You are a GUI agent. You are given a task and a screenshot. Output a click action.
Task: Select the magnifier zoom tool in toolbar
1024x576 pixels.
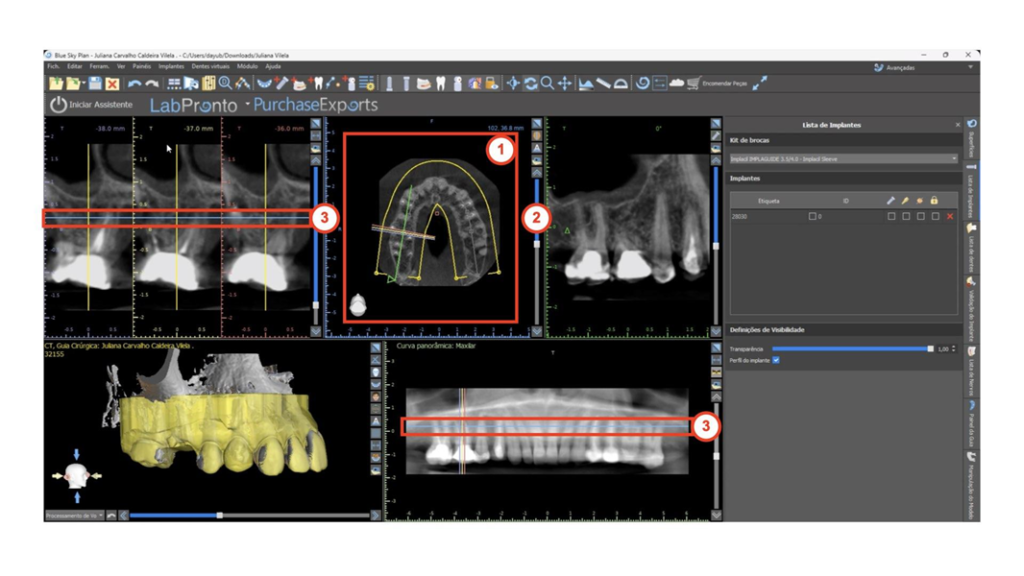(x=547, y=85)
